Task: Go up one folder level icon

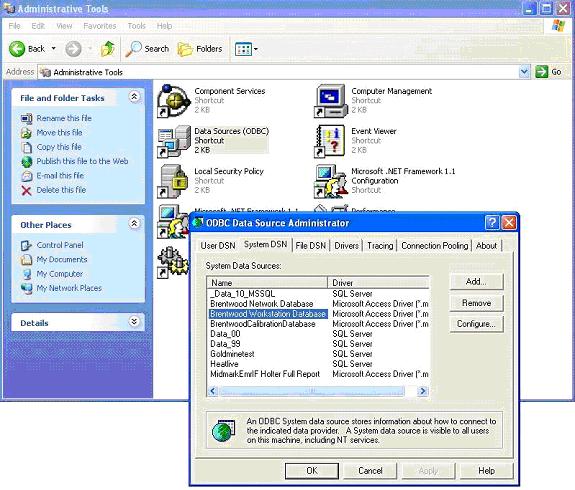Action: (108, 49)
